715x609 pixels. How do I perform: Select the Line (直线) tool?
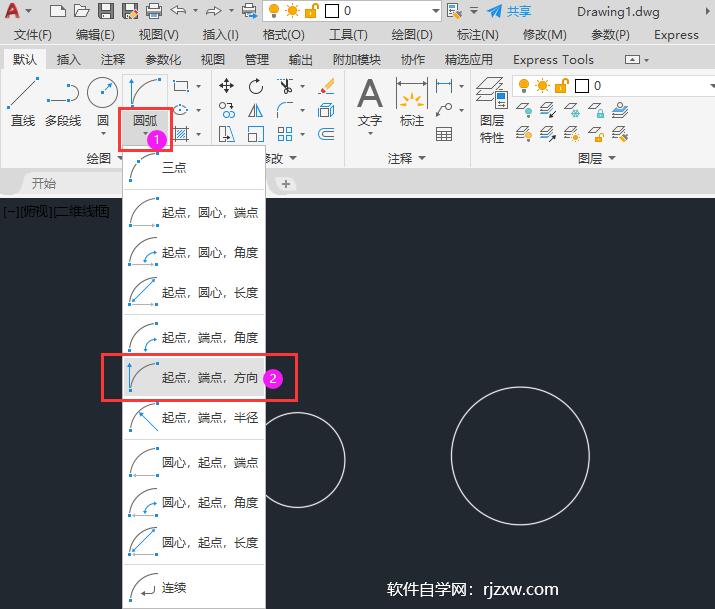click(x=23, y=102)
